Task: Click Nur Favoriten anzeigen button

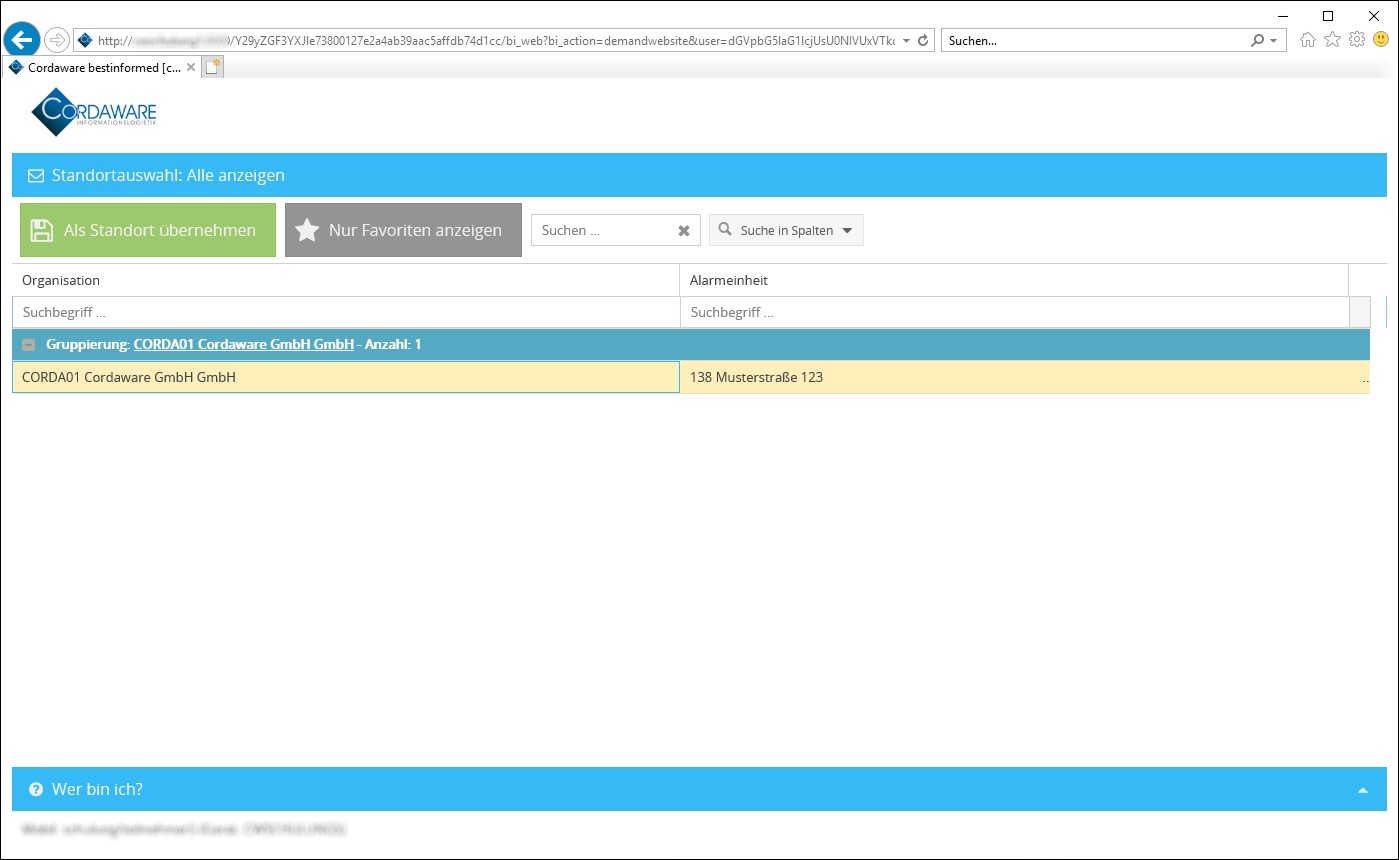Action: point(403,230)
